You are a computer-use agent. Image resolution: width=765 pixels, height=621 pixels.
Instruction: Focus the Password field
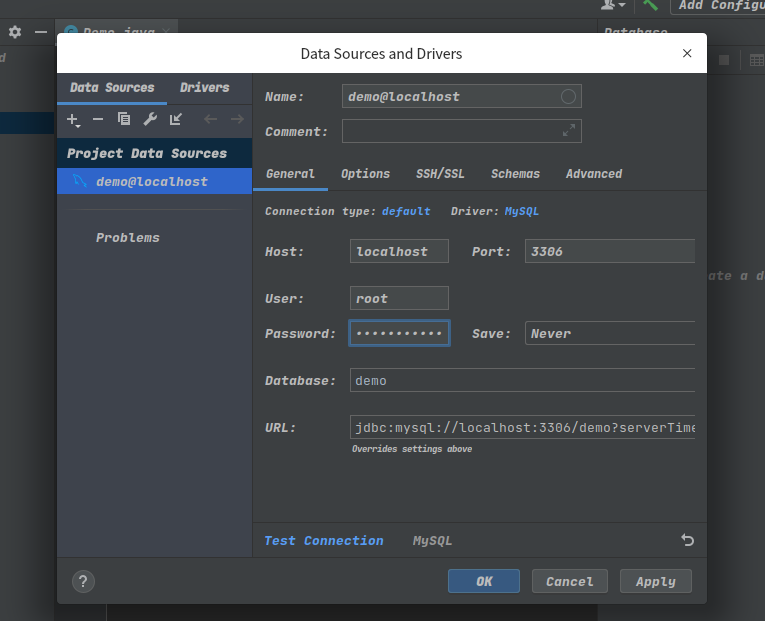399,333
